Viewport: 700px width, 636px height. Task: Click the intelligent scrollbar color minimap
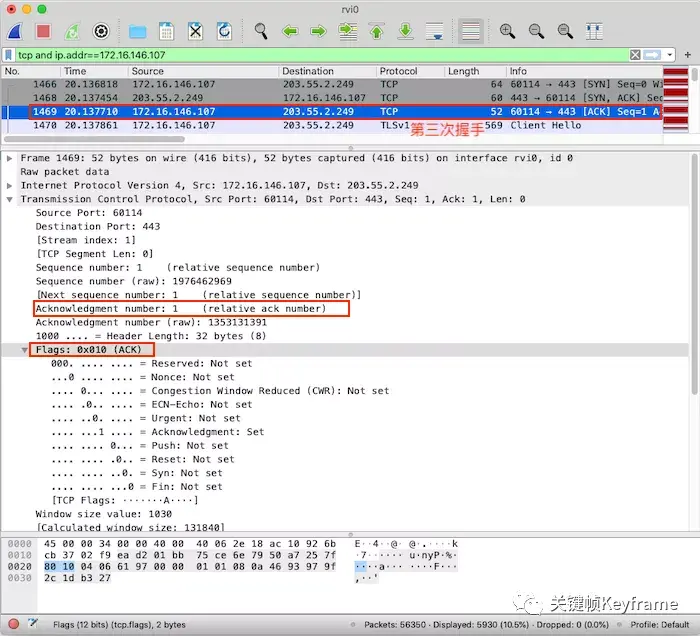pyautogui.click(x=675, y=100)
